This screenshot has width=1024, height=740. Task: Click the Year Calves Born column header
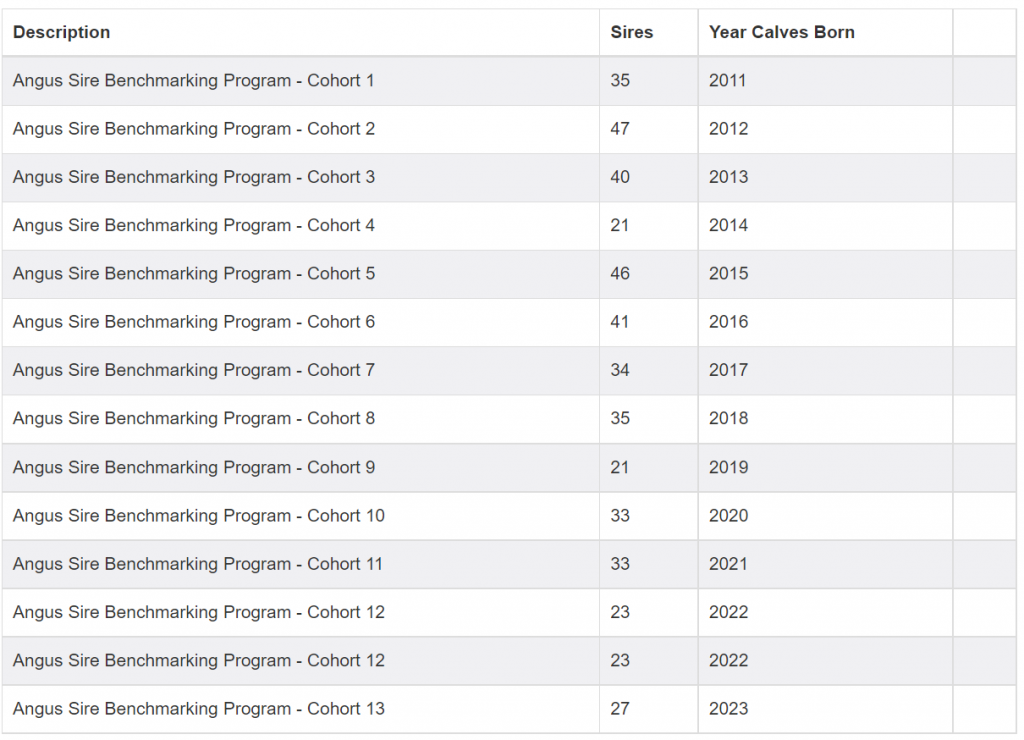[781, 32]
